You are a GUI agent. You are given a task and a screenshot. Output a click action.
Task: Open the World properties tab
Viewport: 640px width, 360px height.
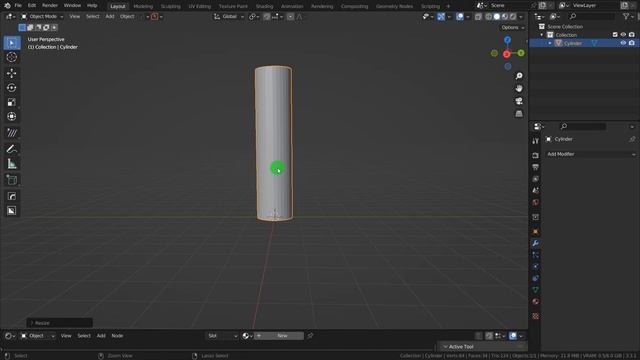pyautogui.click(x=536, y=202)
